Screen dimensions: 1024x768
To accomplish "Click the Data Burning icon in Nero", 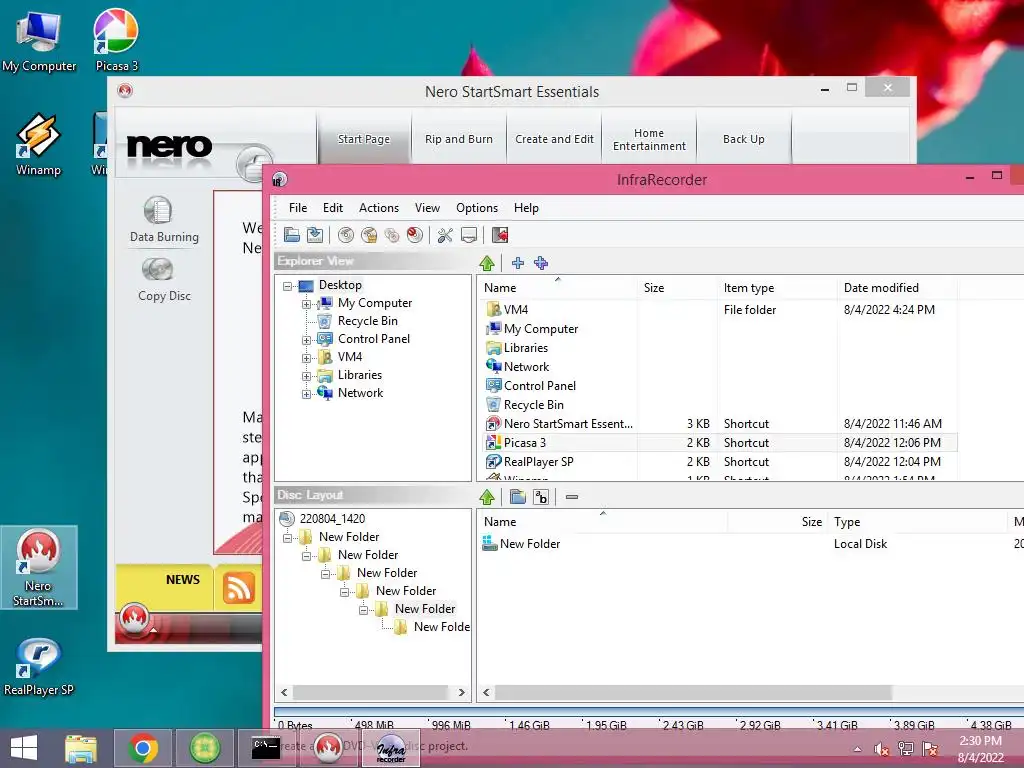I will click(x=158, y=210).
